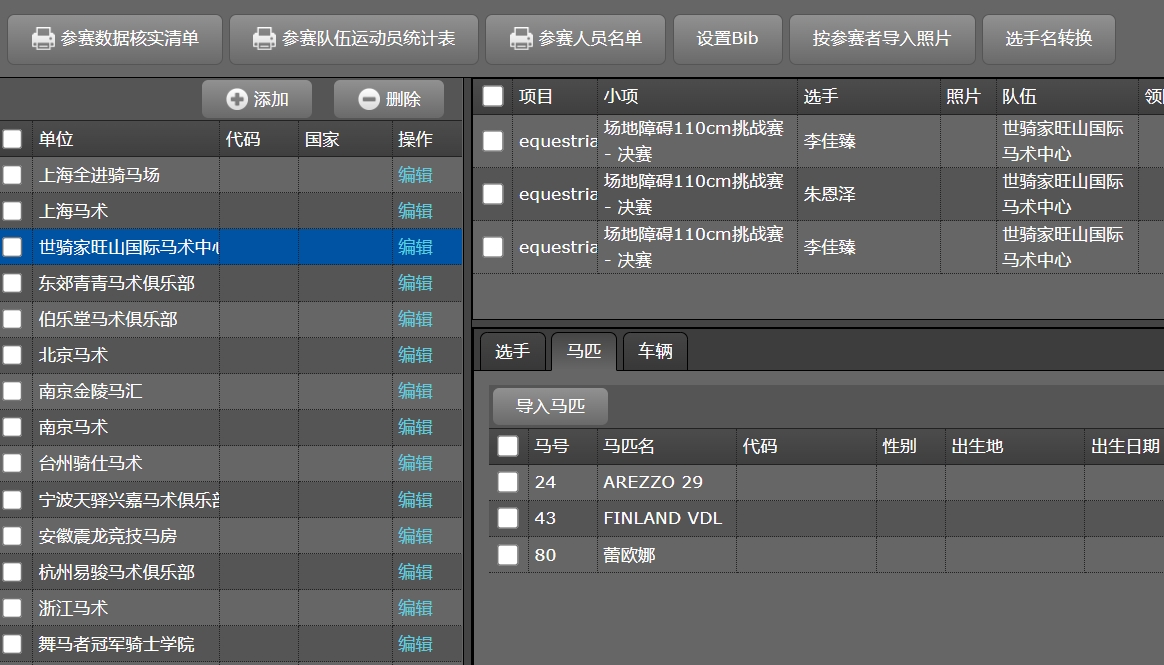Select checkbox for horse AREZZO 29
Viewport: 1164px width, 665px height.
click(x=508, y=482)
